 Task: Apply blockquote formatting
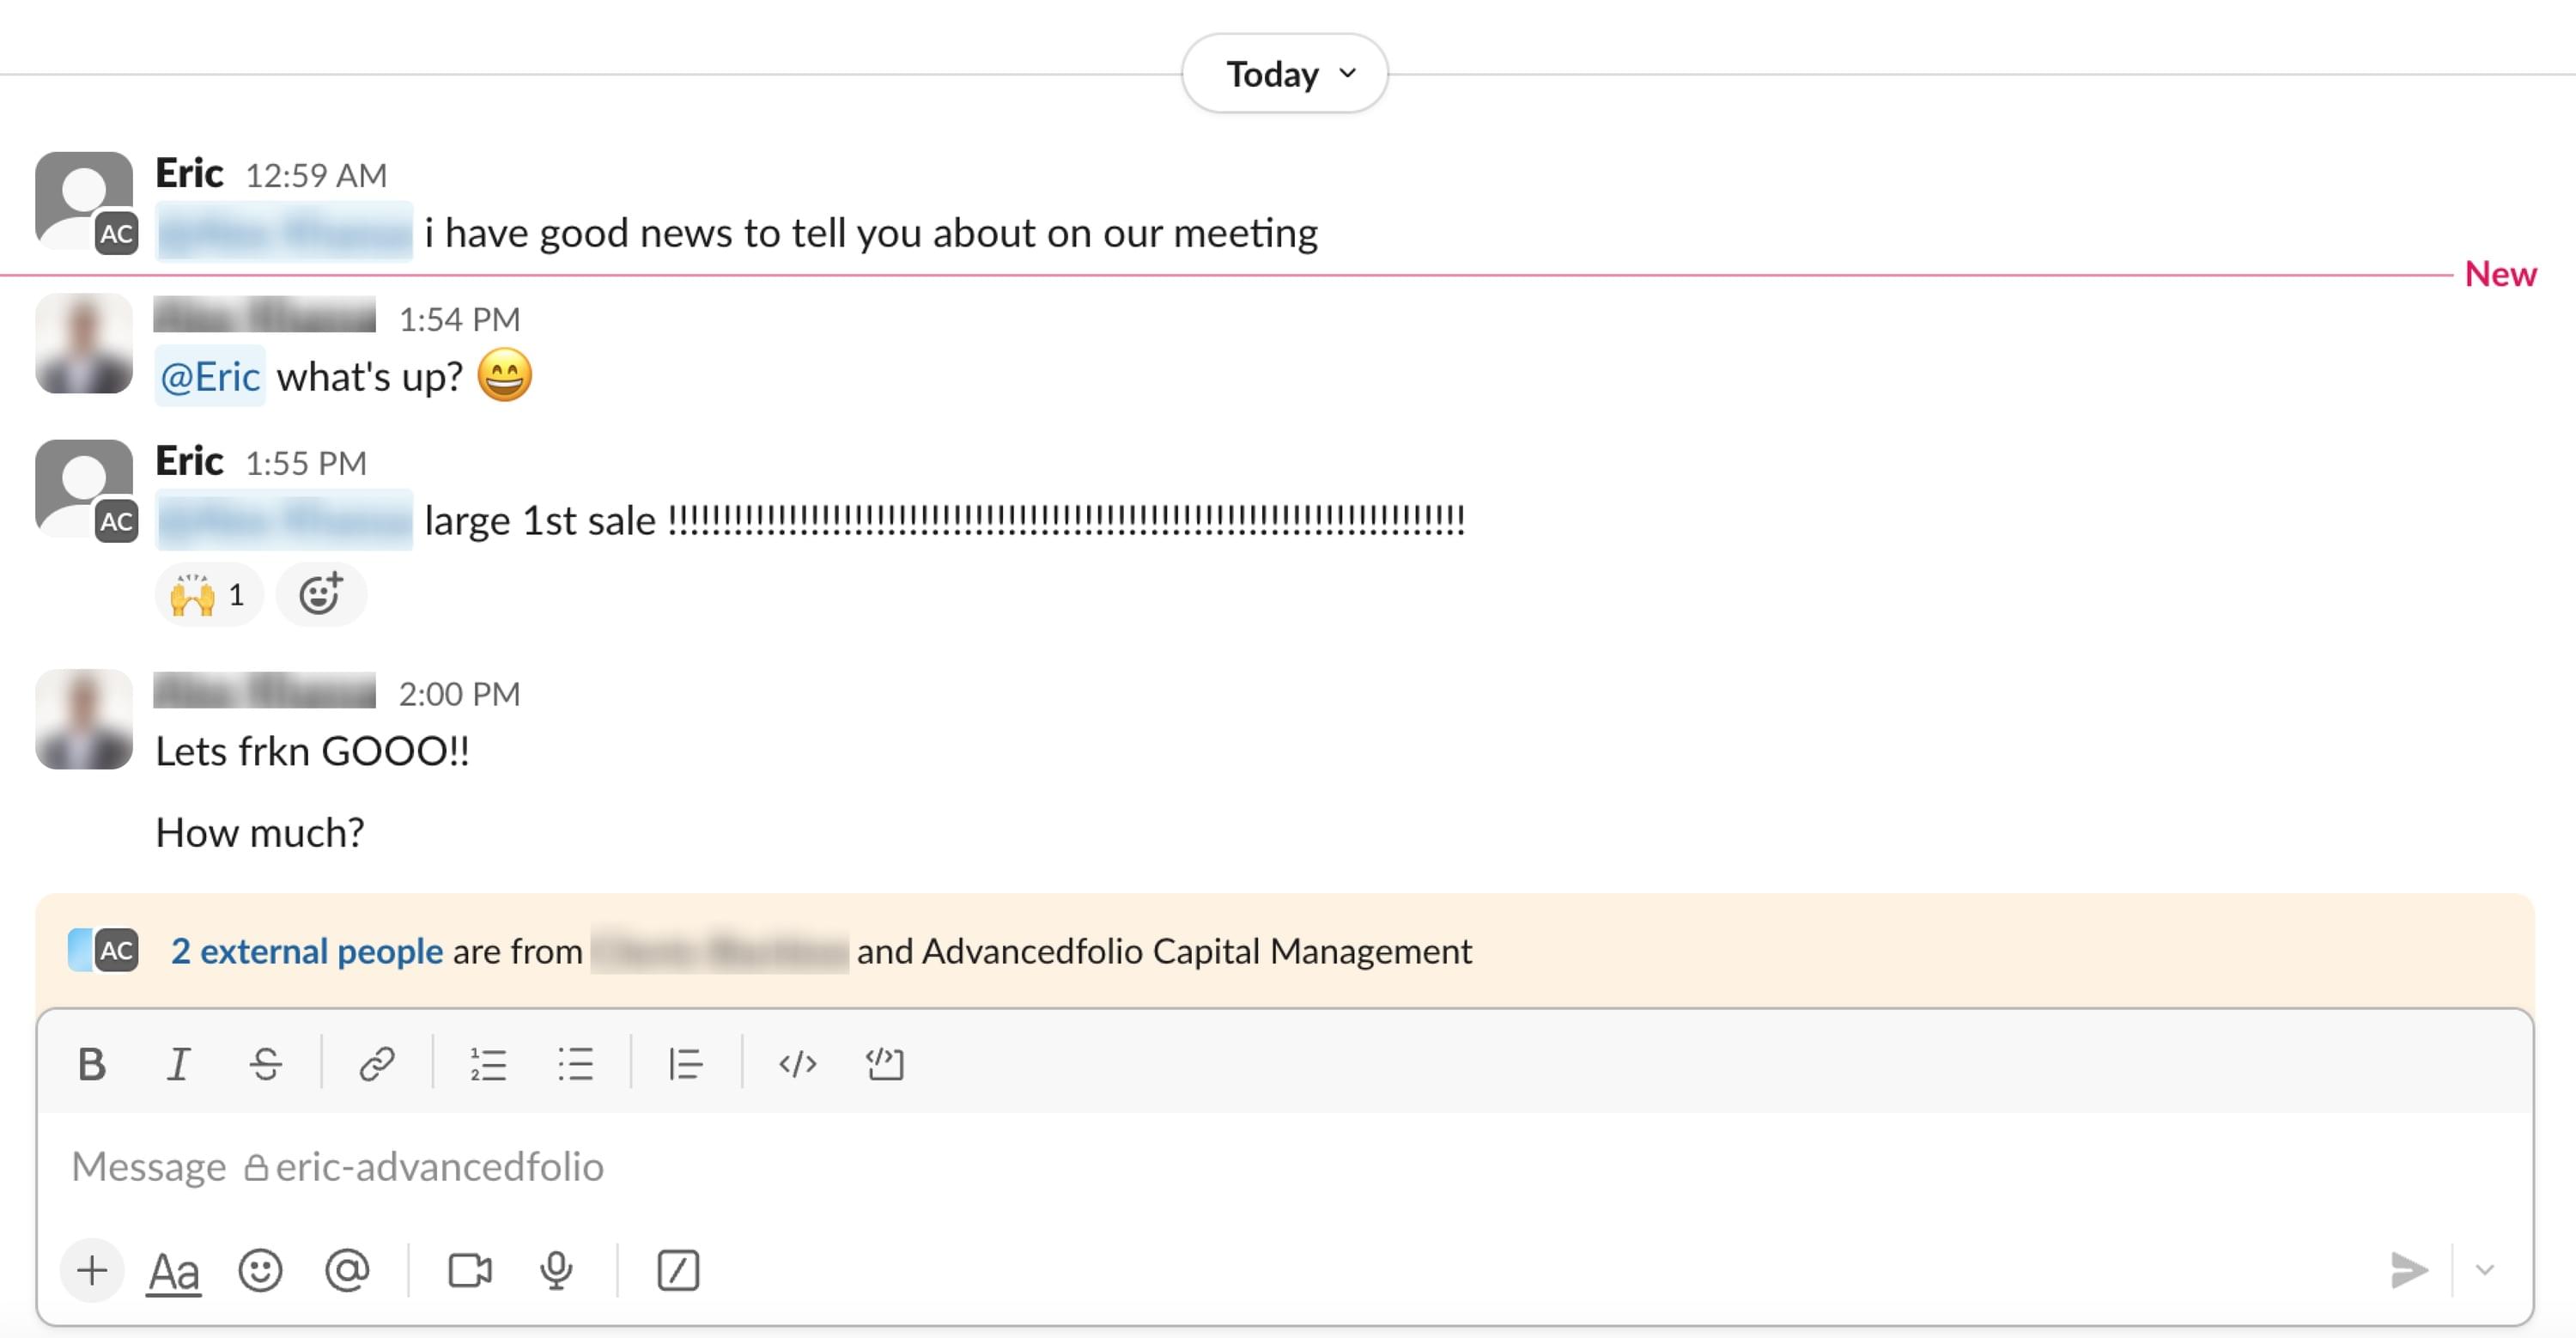(686, 1064)
